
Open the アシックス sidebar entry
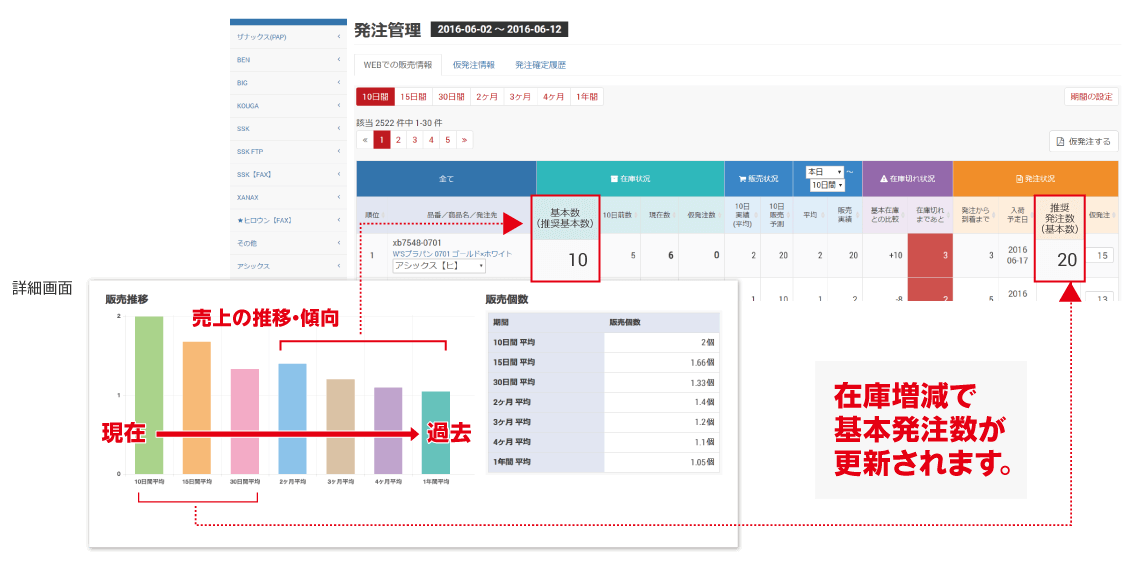[289, 266]
